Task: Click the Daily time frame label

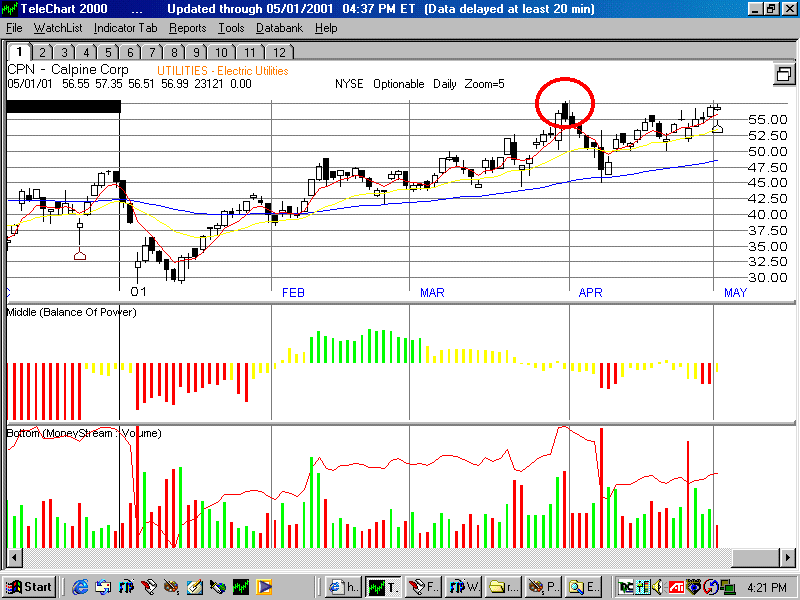Action: [444, 84]
